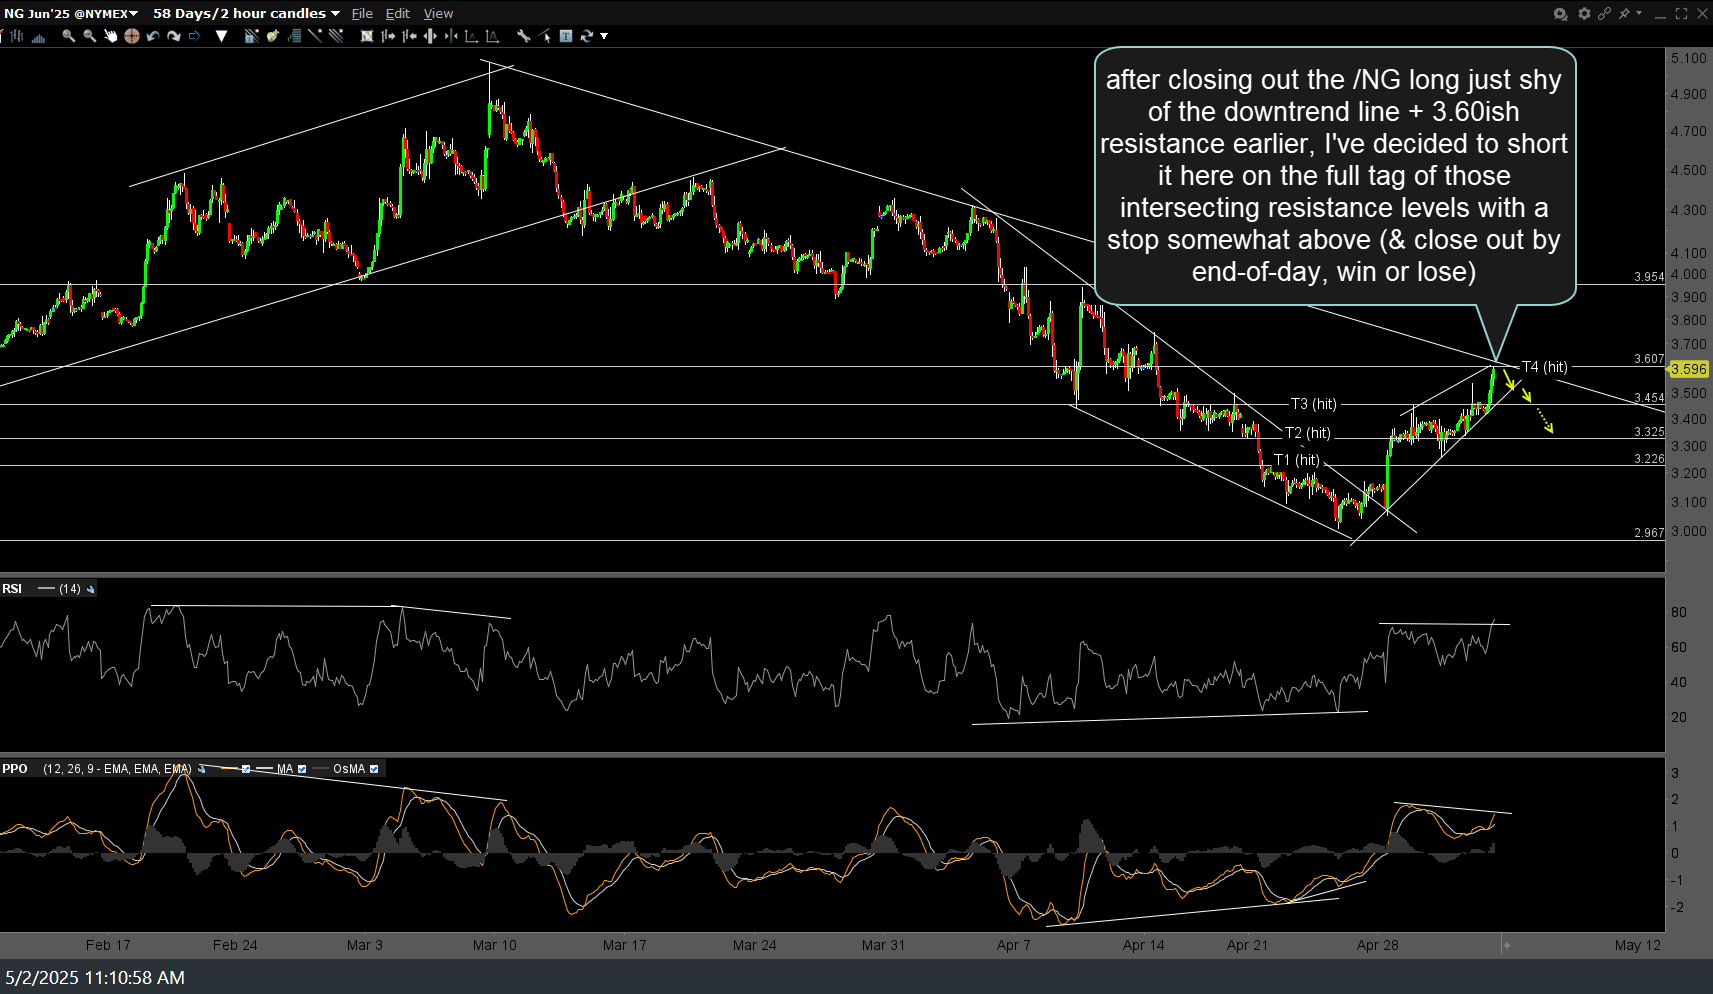Click the refresh chart icon

pos(587,36)
